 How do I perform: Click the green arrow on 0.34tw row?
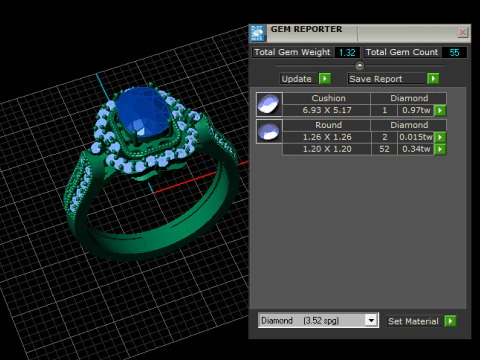click(440, 149)
